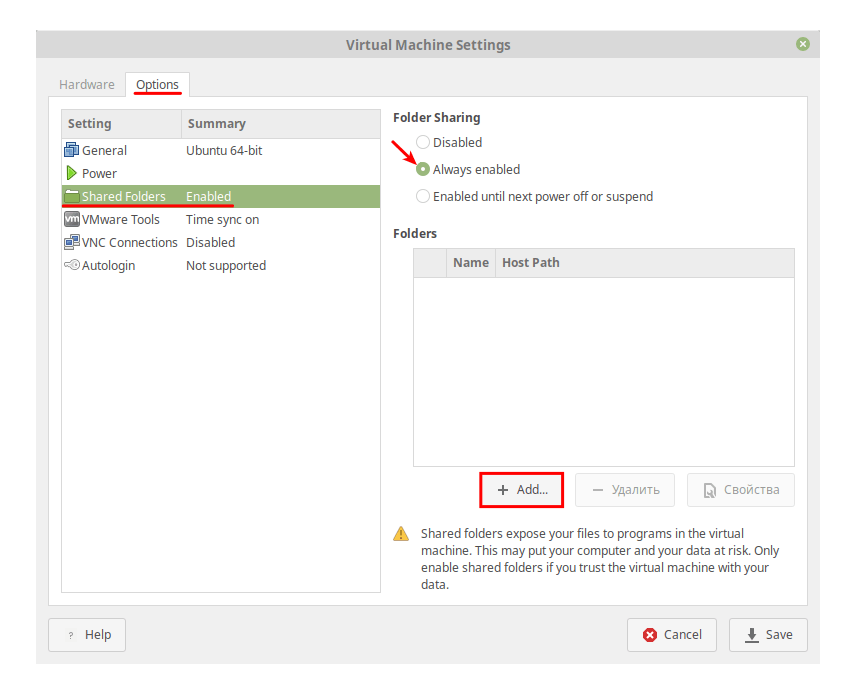This screenshot has width=854, height=679.
Task: Select the Always enabled radio button
Action: tap(423, 169)
